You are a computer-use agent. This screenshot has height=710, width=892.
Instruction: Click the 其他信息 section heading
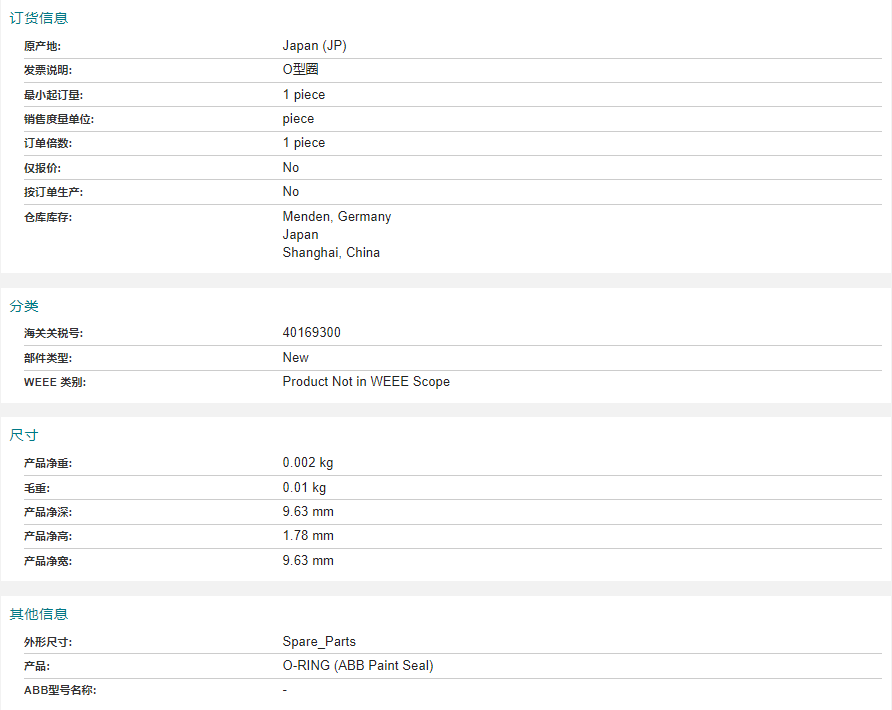click(39, 614)
